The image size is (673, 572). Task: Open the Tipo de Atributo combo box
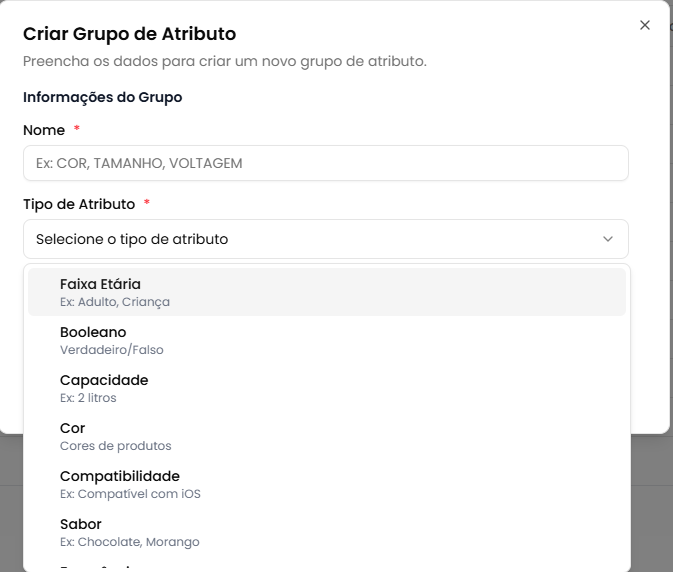click(325, 239)
